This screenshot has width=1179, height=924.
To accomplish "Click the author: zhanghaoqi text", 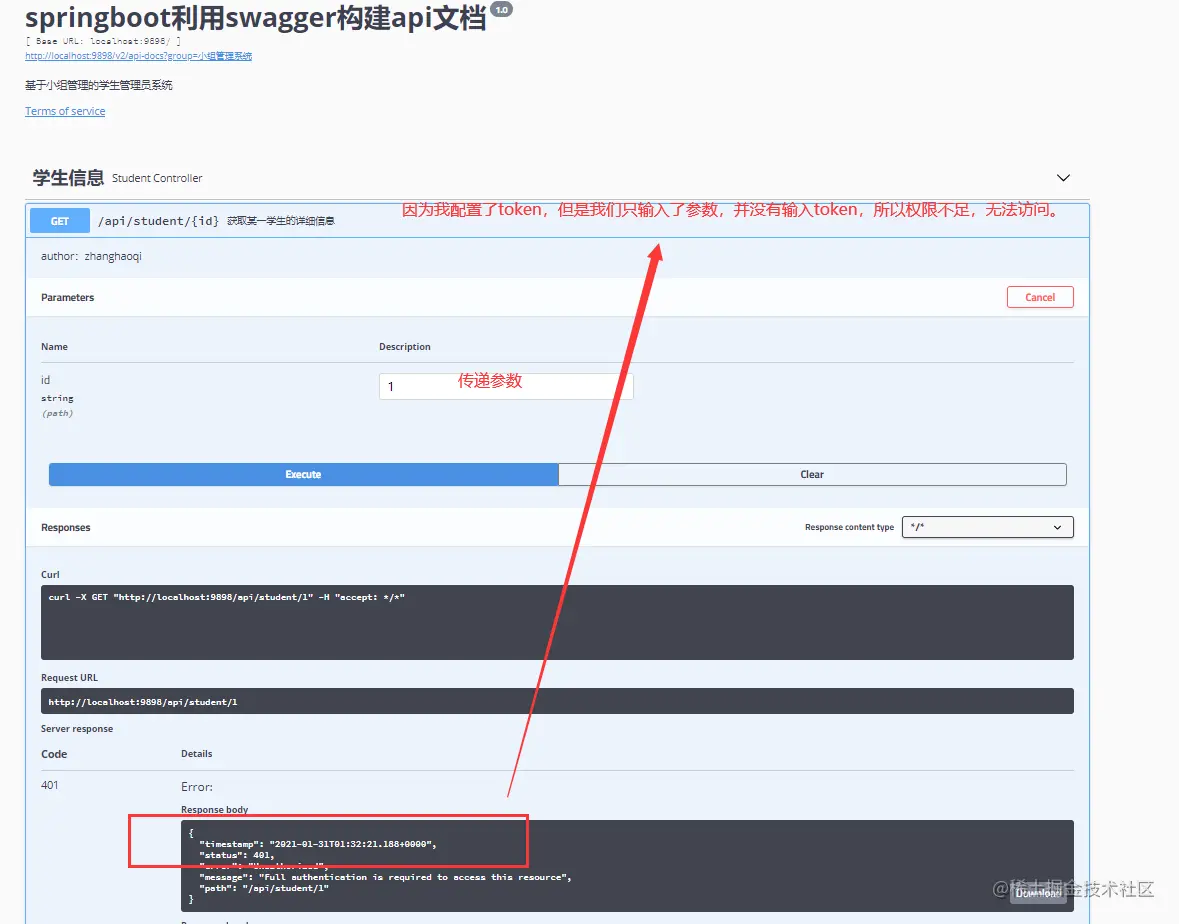I will (x=91, y=256).
